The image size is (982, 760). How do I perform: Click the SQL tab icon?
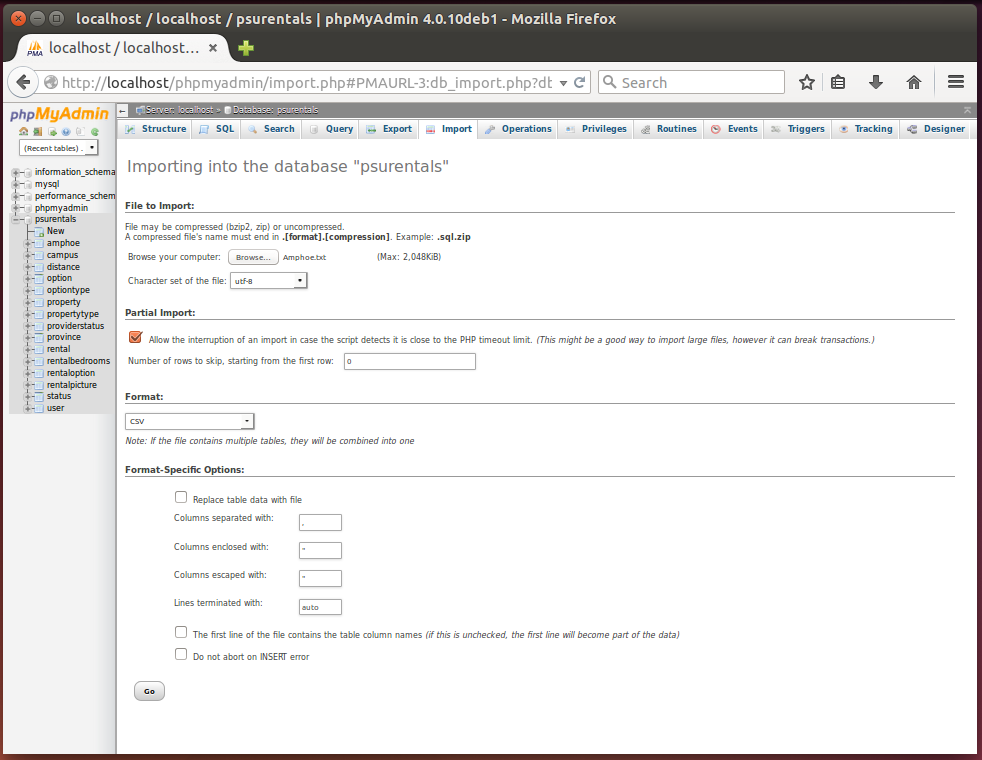[204, 129]
